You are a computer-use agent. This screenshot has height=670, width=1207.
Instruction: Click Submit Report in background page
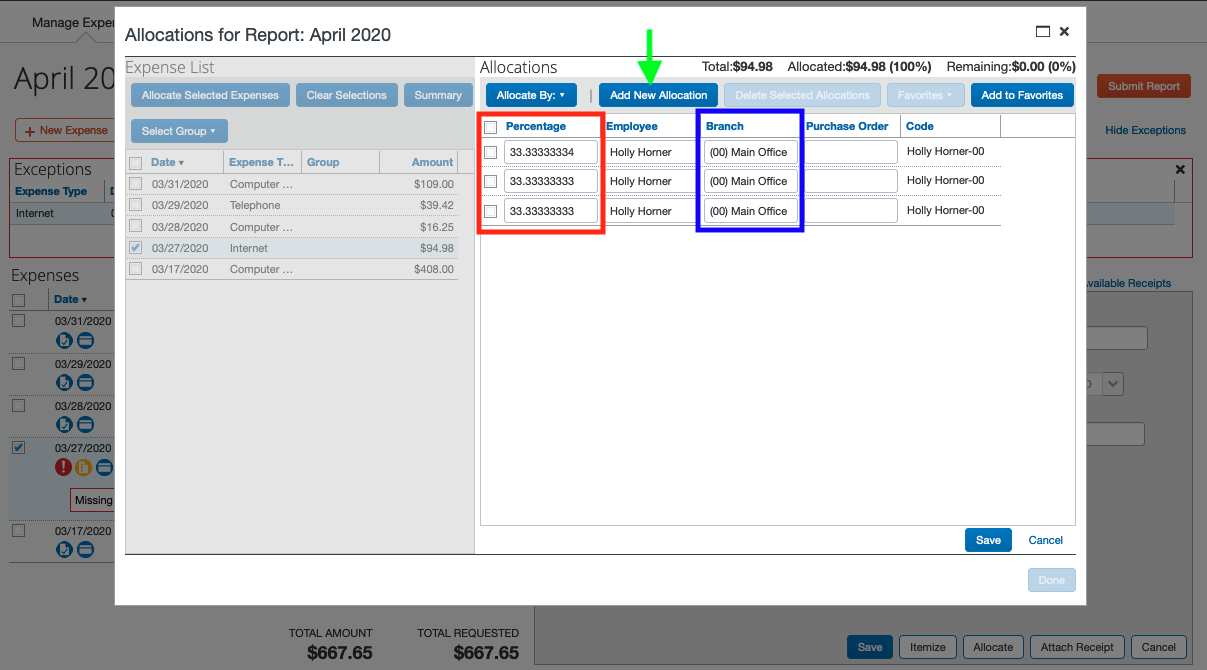click(x=1144, y=86)
